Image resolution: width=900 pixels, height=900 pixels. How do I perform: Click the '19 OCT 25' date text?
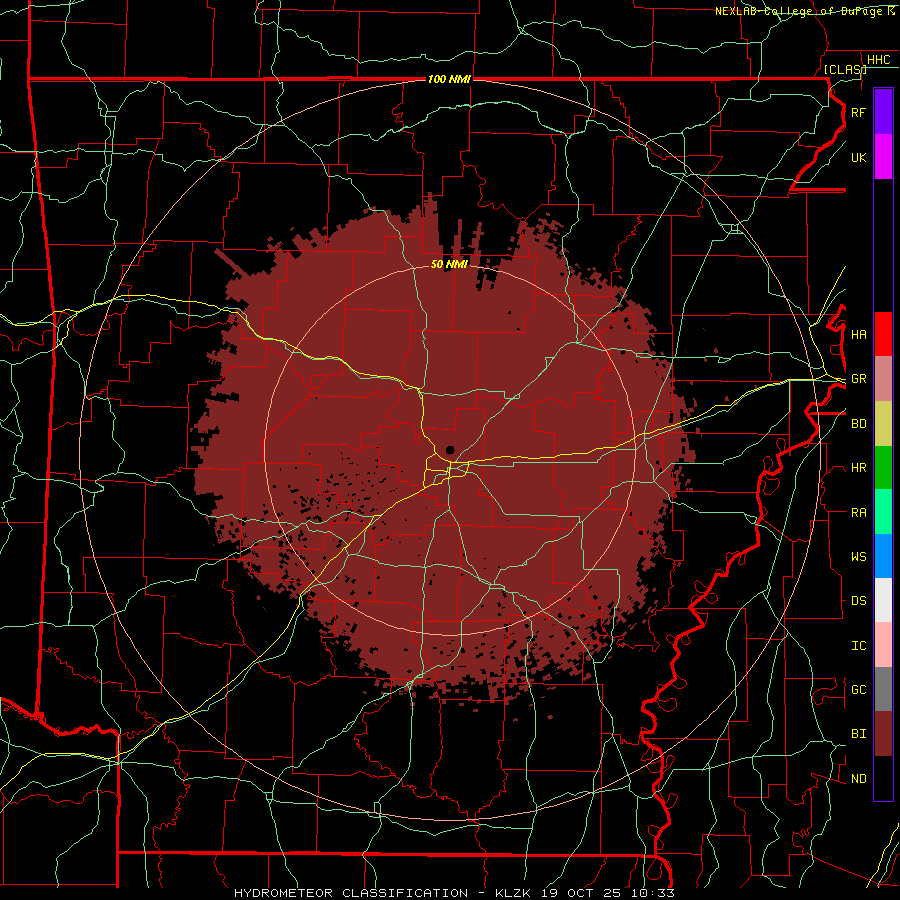click(582, 893)
